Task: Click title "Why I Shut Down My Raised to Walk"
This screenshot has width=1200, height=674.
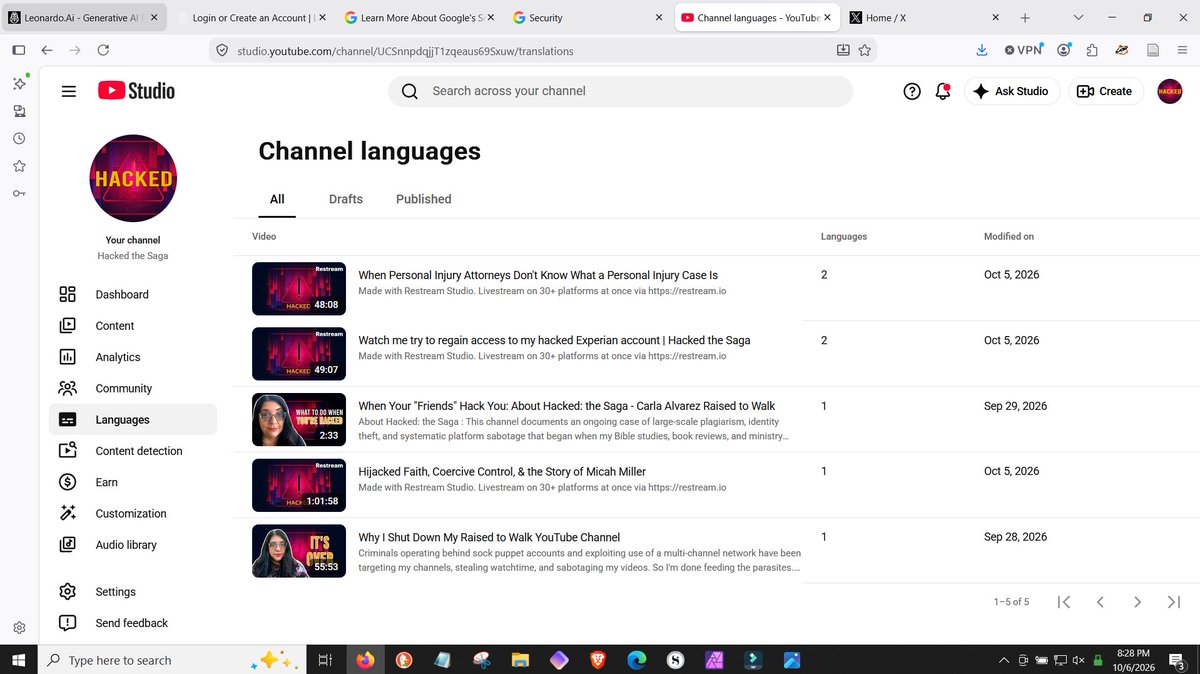Action: tap(489, 537)
